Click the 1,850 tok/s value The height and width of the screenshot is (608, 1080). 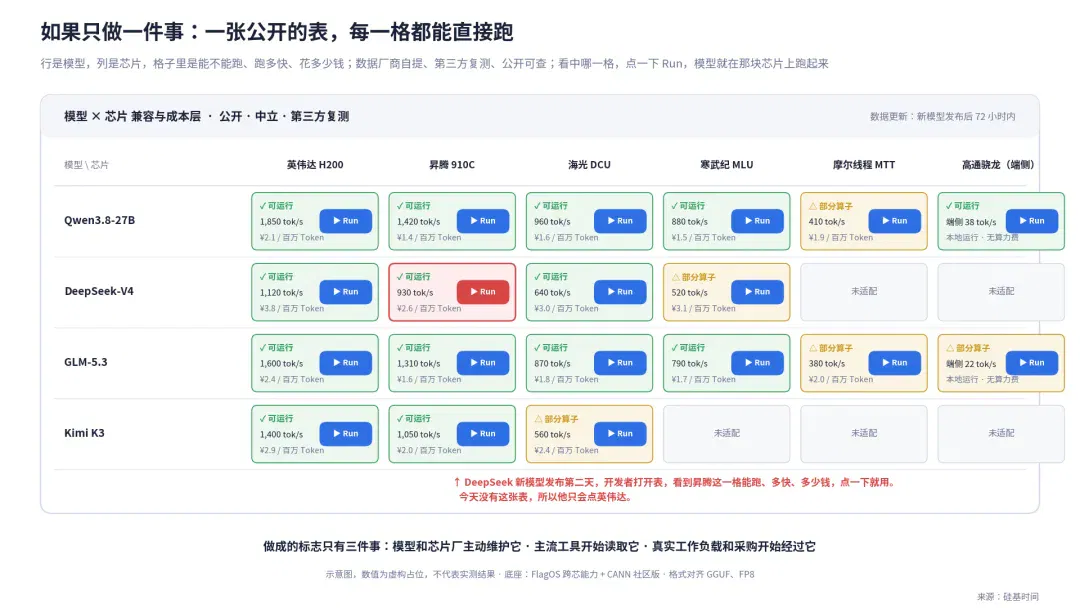coord(282,222)
